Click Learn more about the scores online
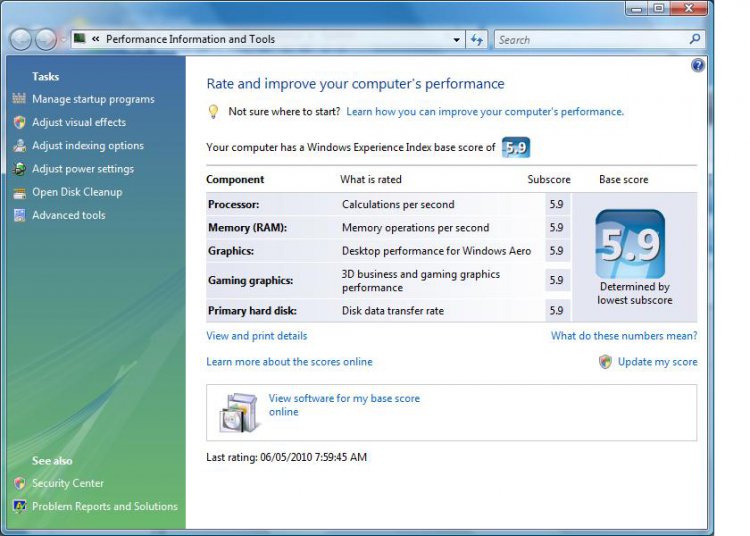 [289, 362]
